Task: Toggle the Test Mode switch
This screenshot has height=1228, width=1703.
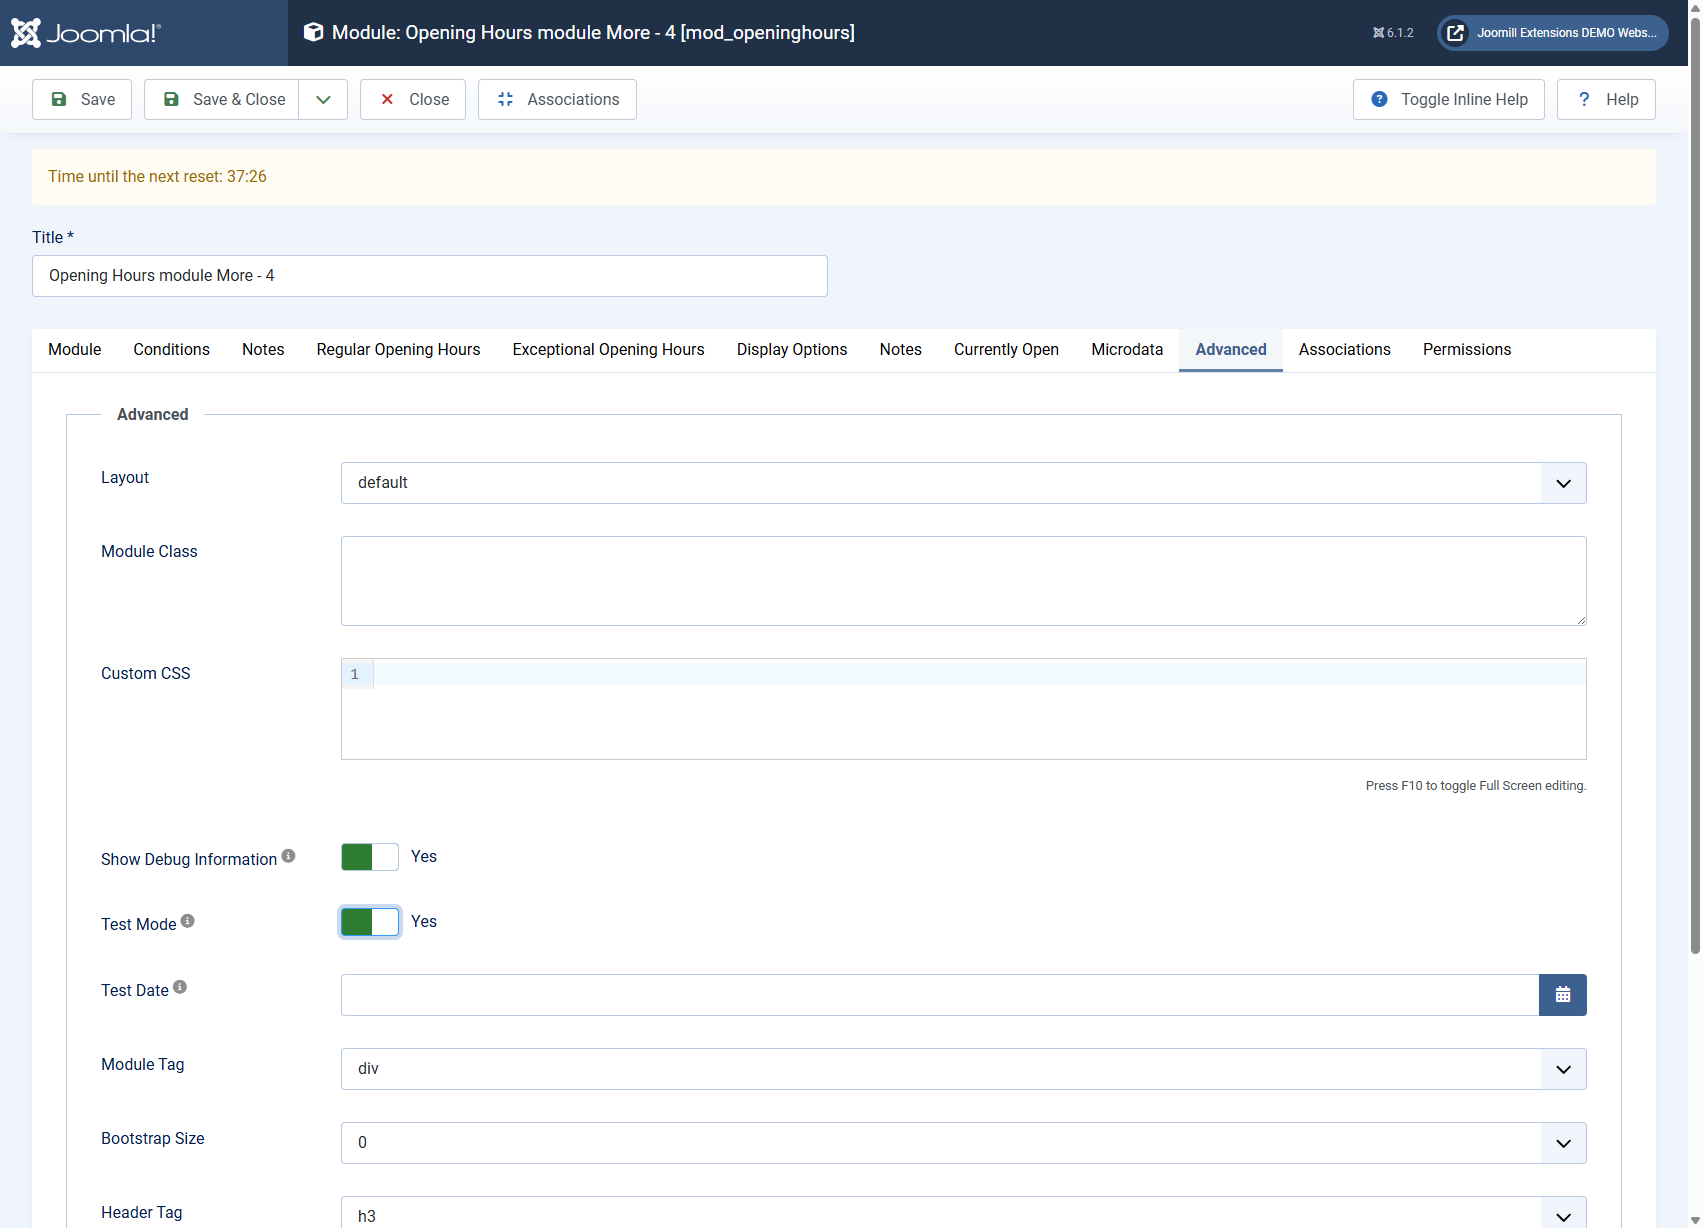Action: [370, 922]
